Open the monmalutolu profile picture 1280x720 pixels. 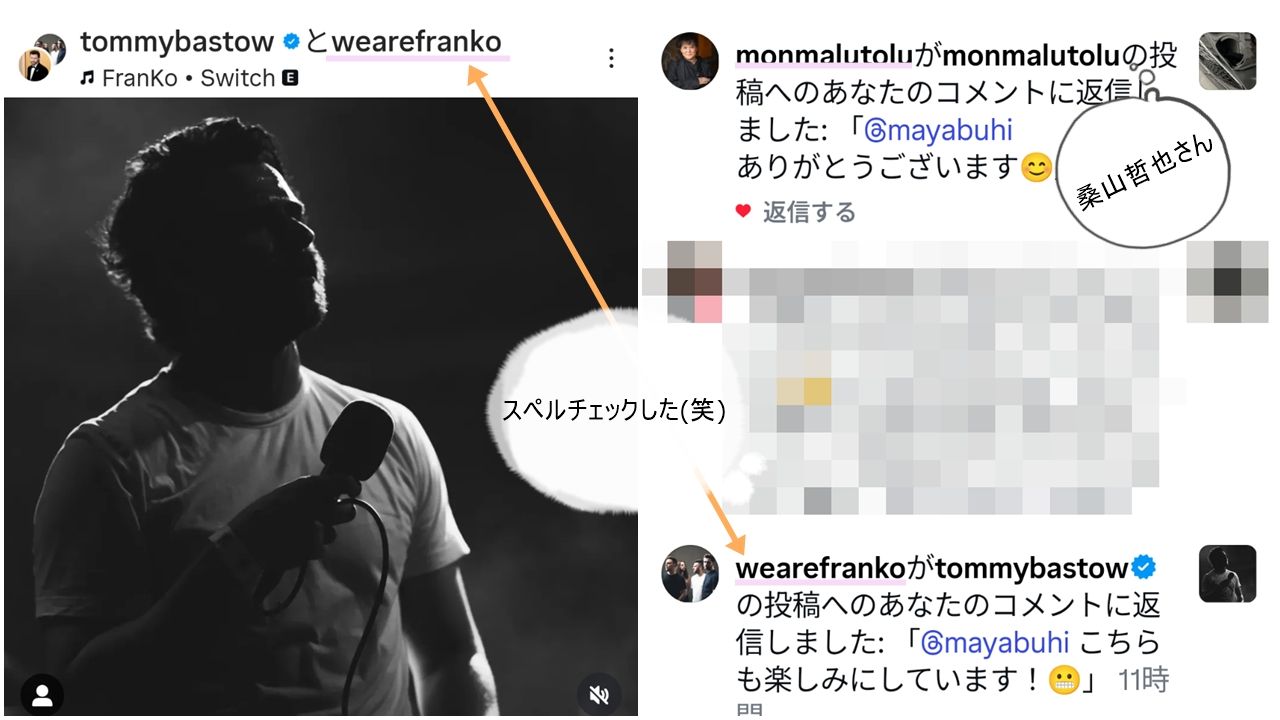(690, 61)
